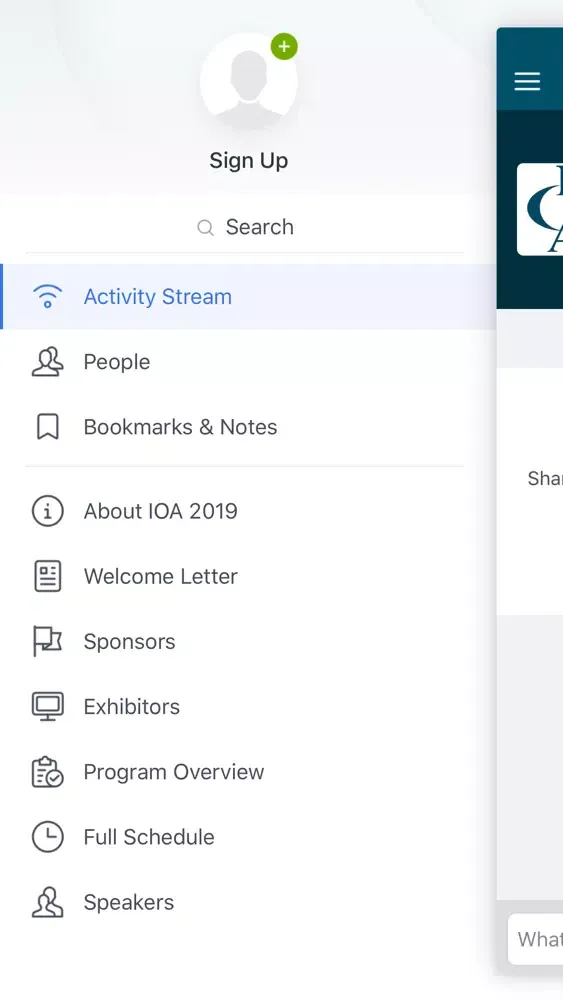Click the Exhibitors monitor icon
The width and height of the screenshot is (563, 1000).
(x=48, y=707)
